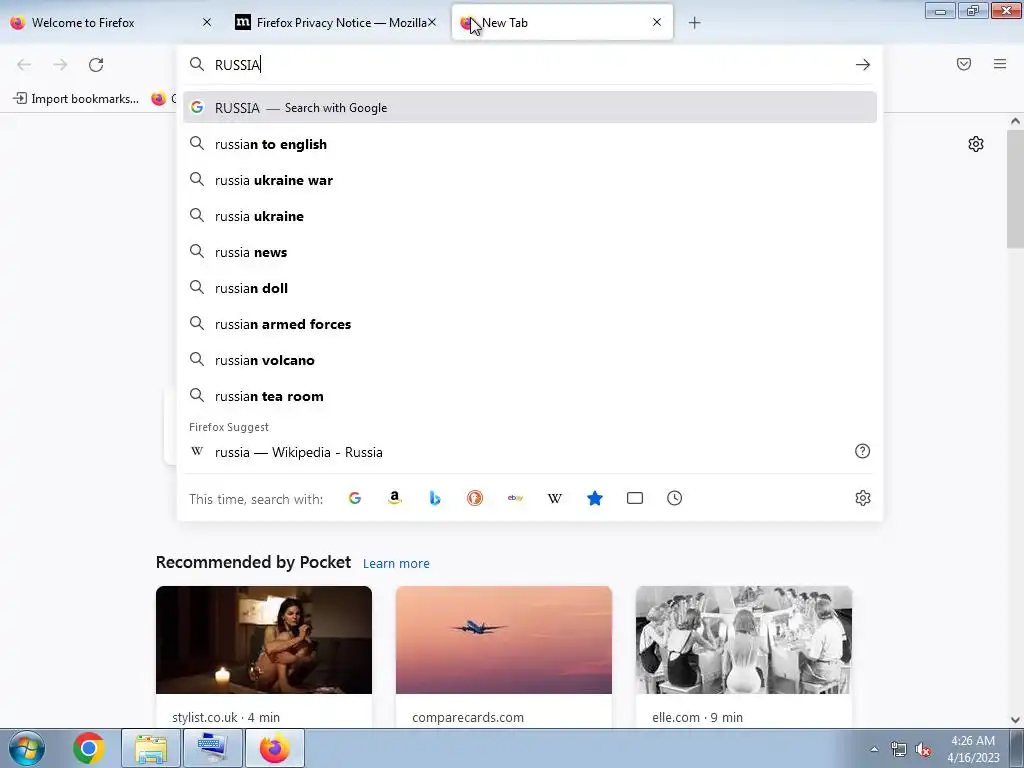
Task: Search this time with Wikipedia
Action: tap(554, 498)
